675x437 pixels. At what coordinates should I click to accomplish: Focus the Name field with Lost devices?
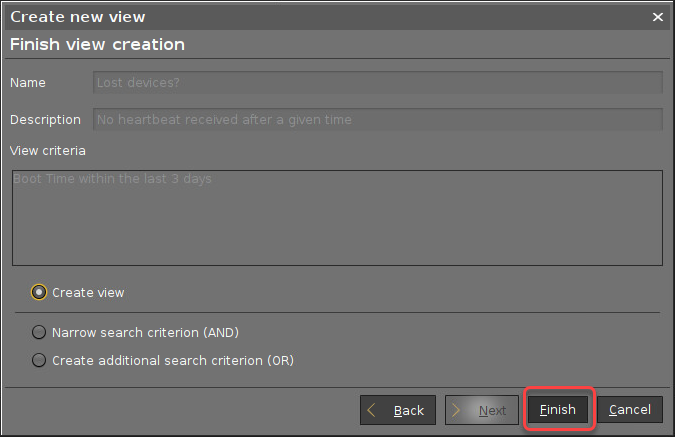[377, 84]
